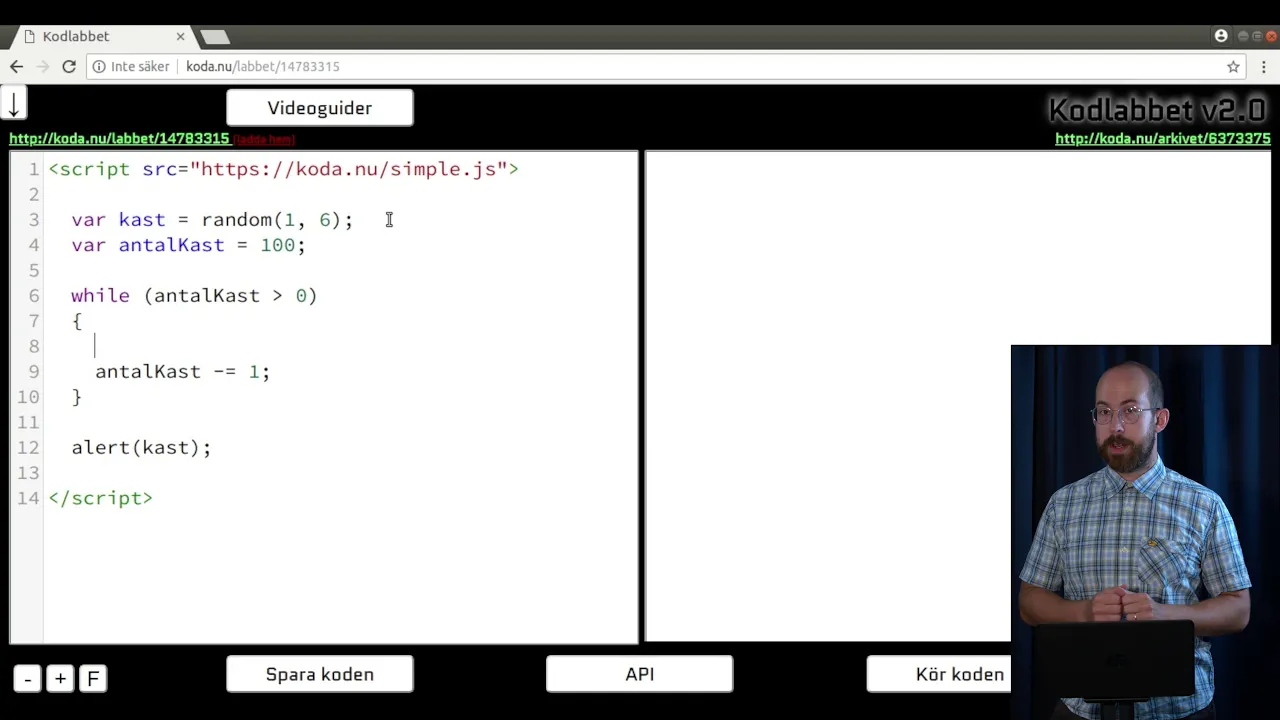This screenshot has width=1280, height=720.
Task: Click the closing </script> tag line
Action: [x=100, y=497]
